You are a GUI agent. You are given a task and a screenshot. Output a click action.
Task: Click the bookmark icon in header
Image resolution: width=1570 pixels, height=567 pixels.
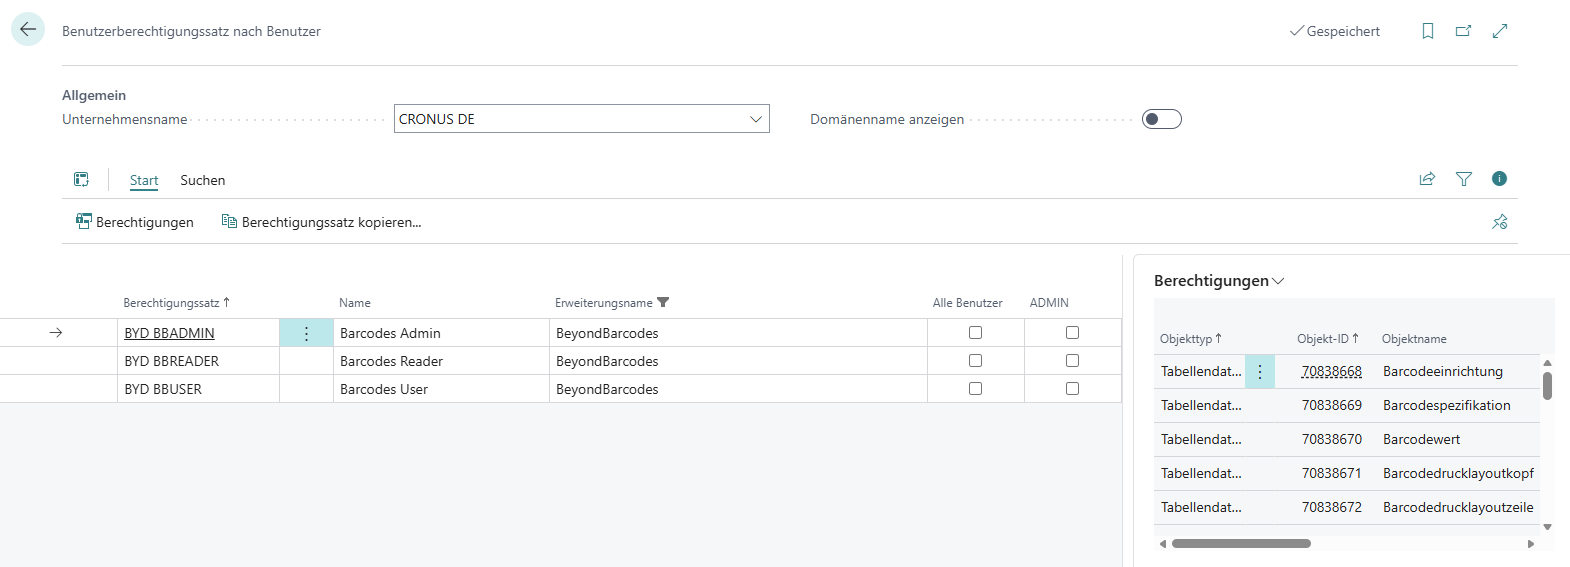point(1428,31)
